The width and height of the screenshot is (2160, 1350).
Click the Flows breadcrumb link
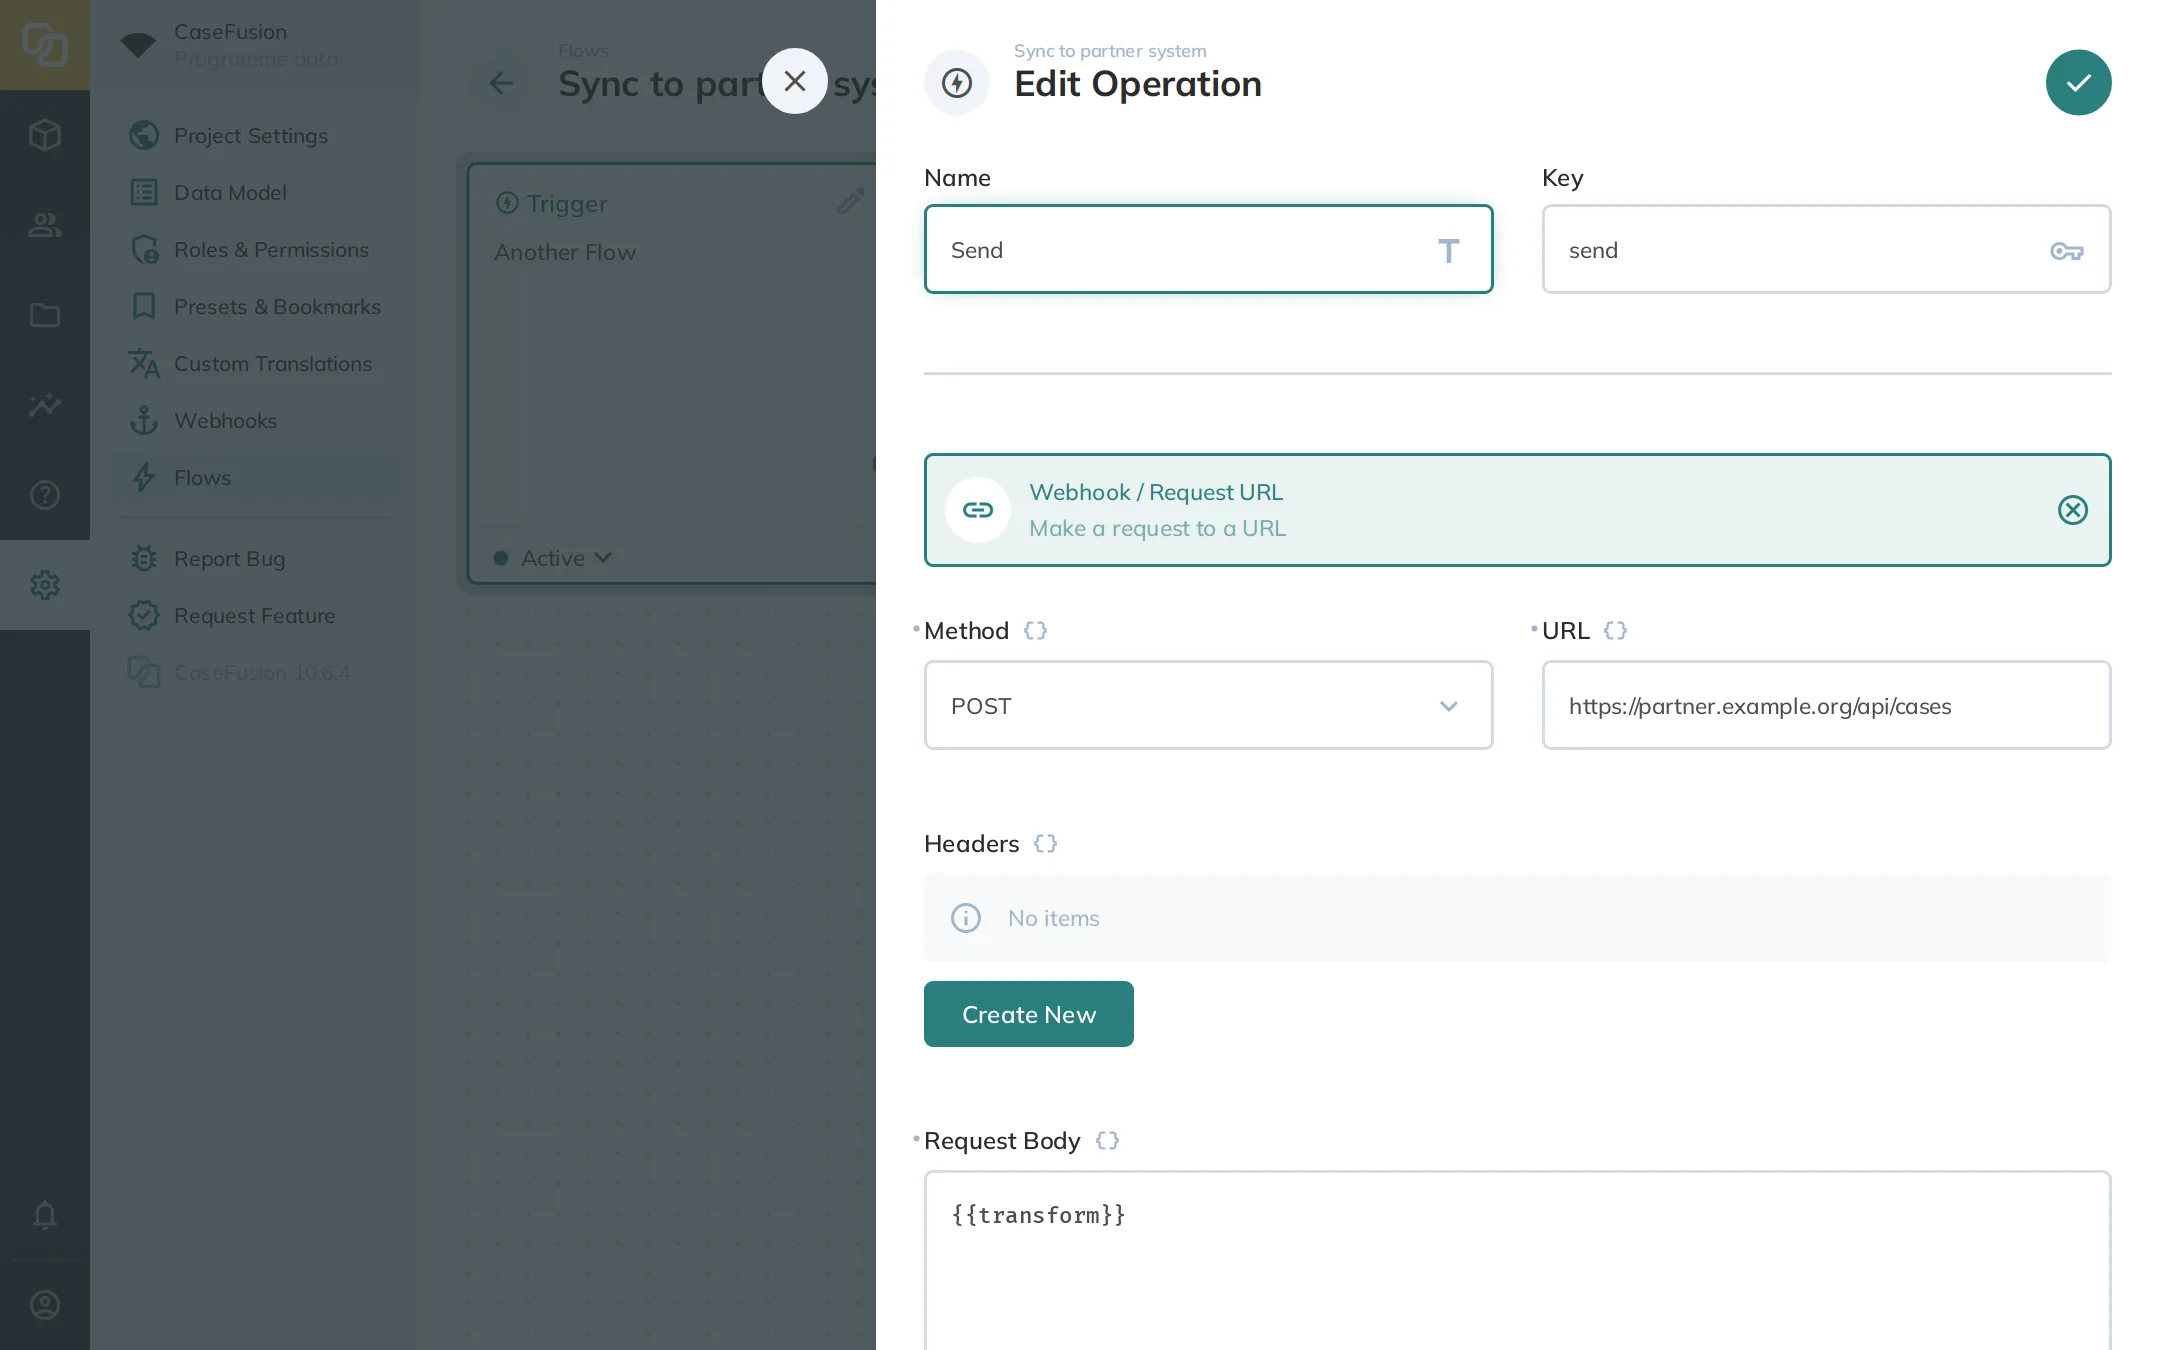coord(583,50)
